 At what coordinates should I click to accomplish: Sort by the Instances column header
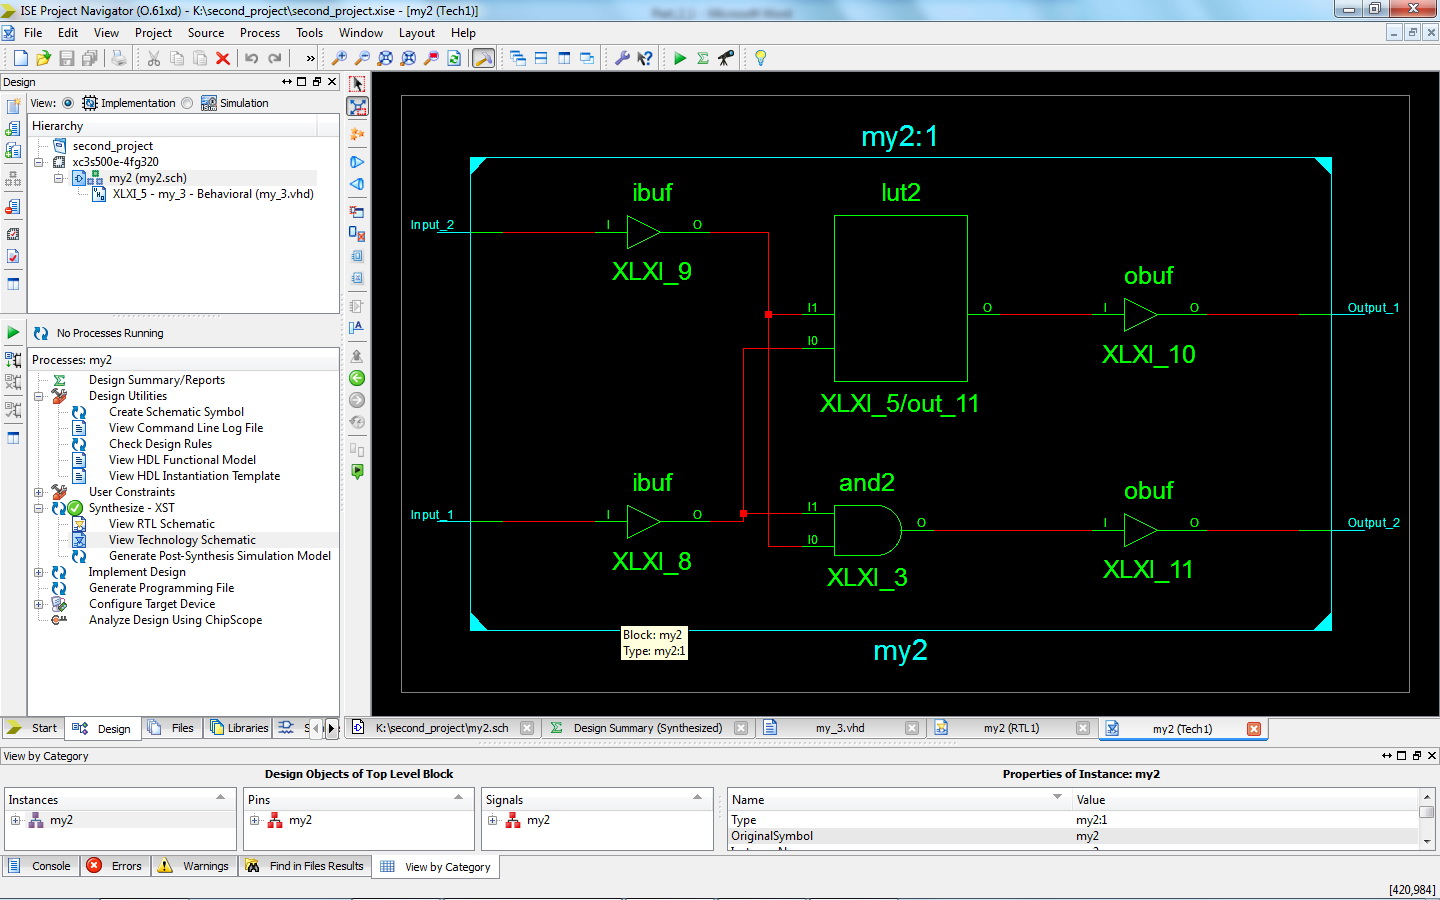pos(119,799)
